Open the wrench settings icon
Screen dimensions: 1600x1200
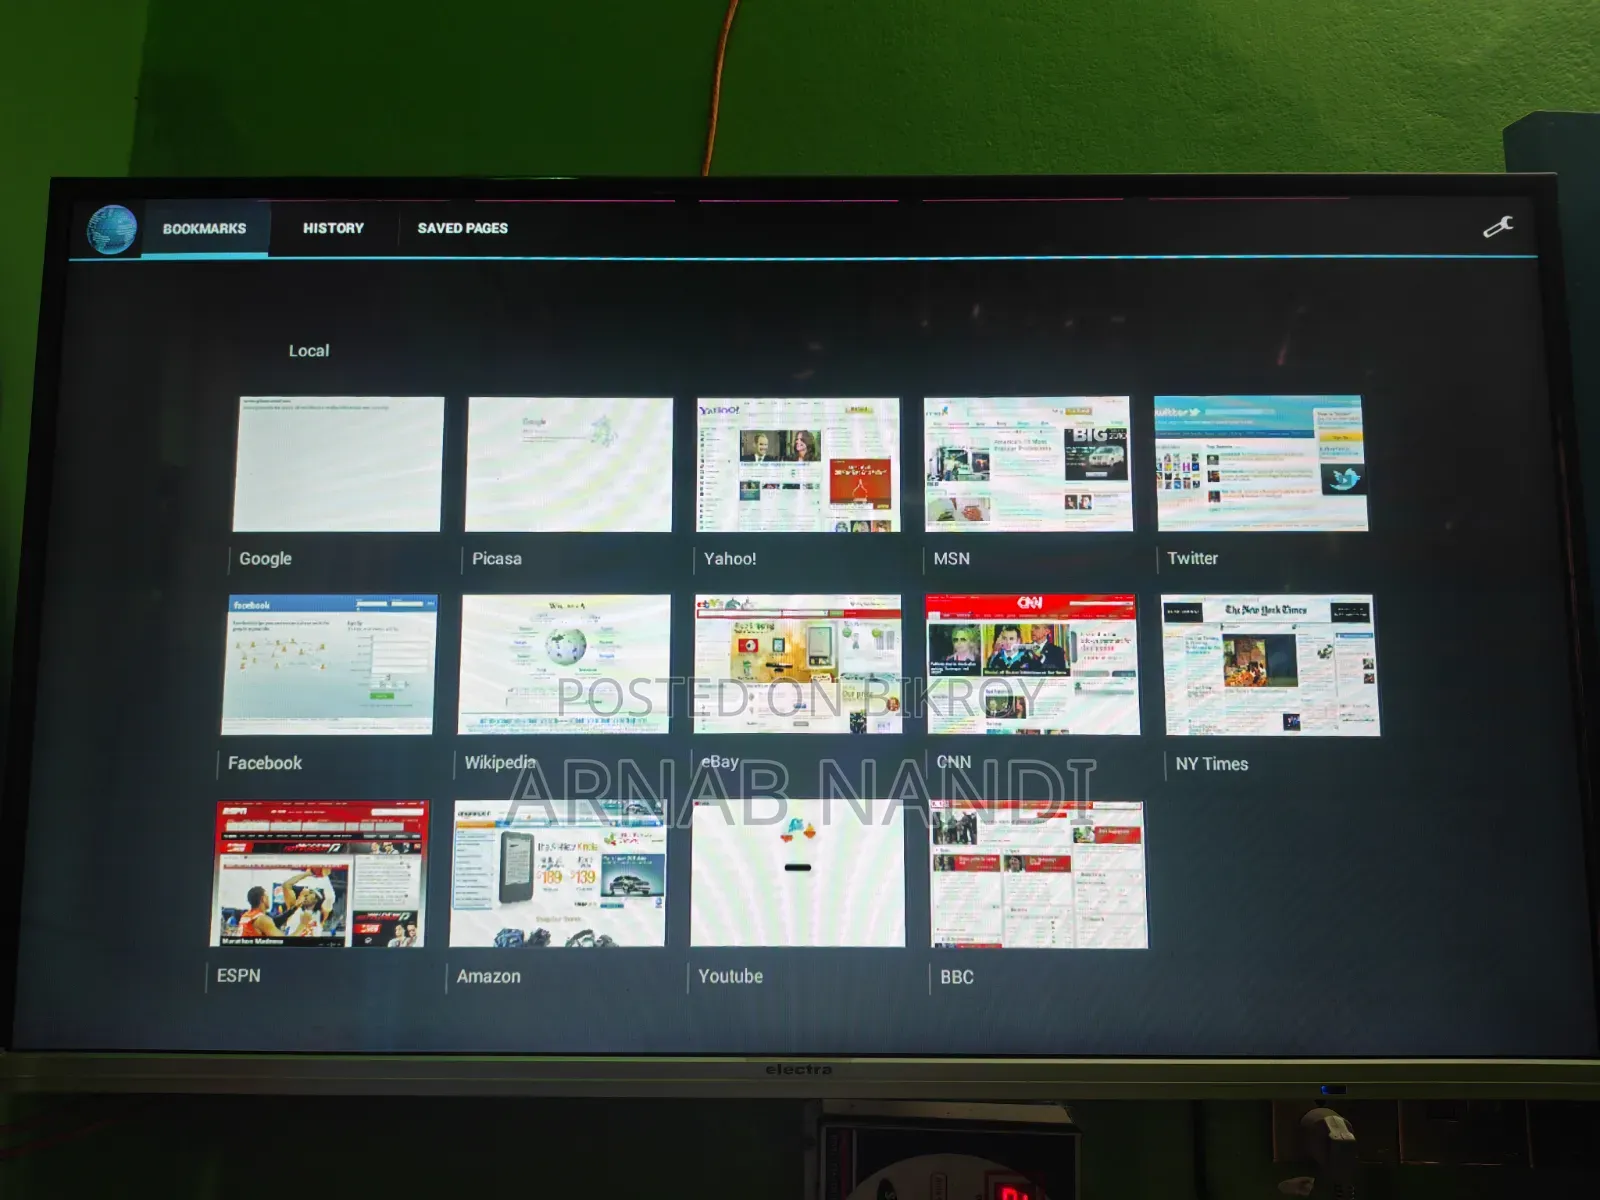tap(1498, 227)
